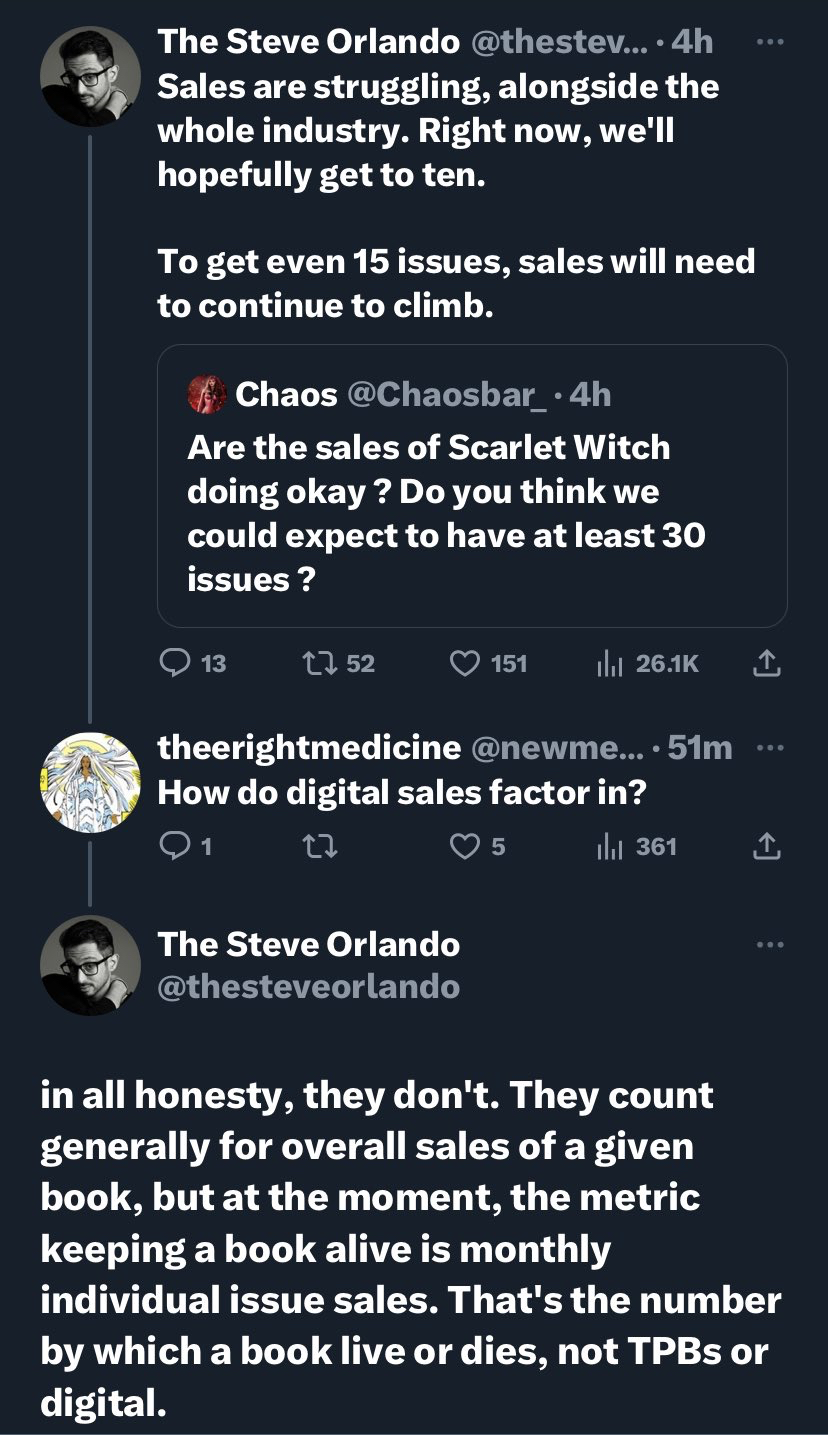Share Steve Orlando's first tweet
828x1435 pixels.
(765, 662)
